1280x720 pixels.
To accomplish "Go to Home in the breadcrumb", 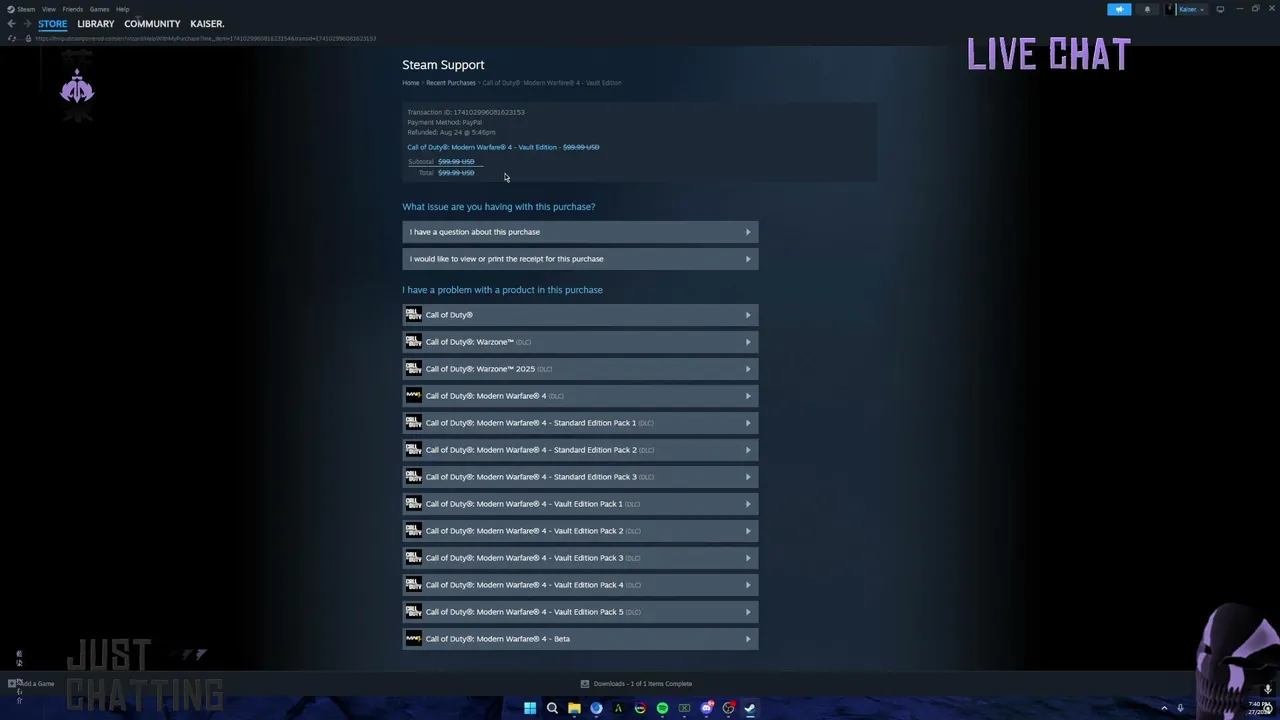I will (411, 83).
